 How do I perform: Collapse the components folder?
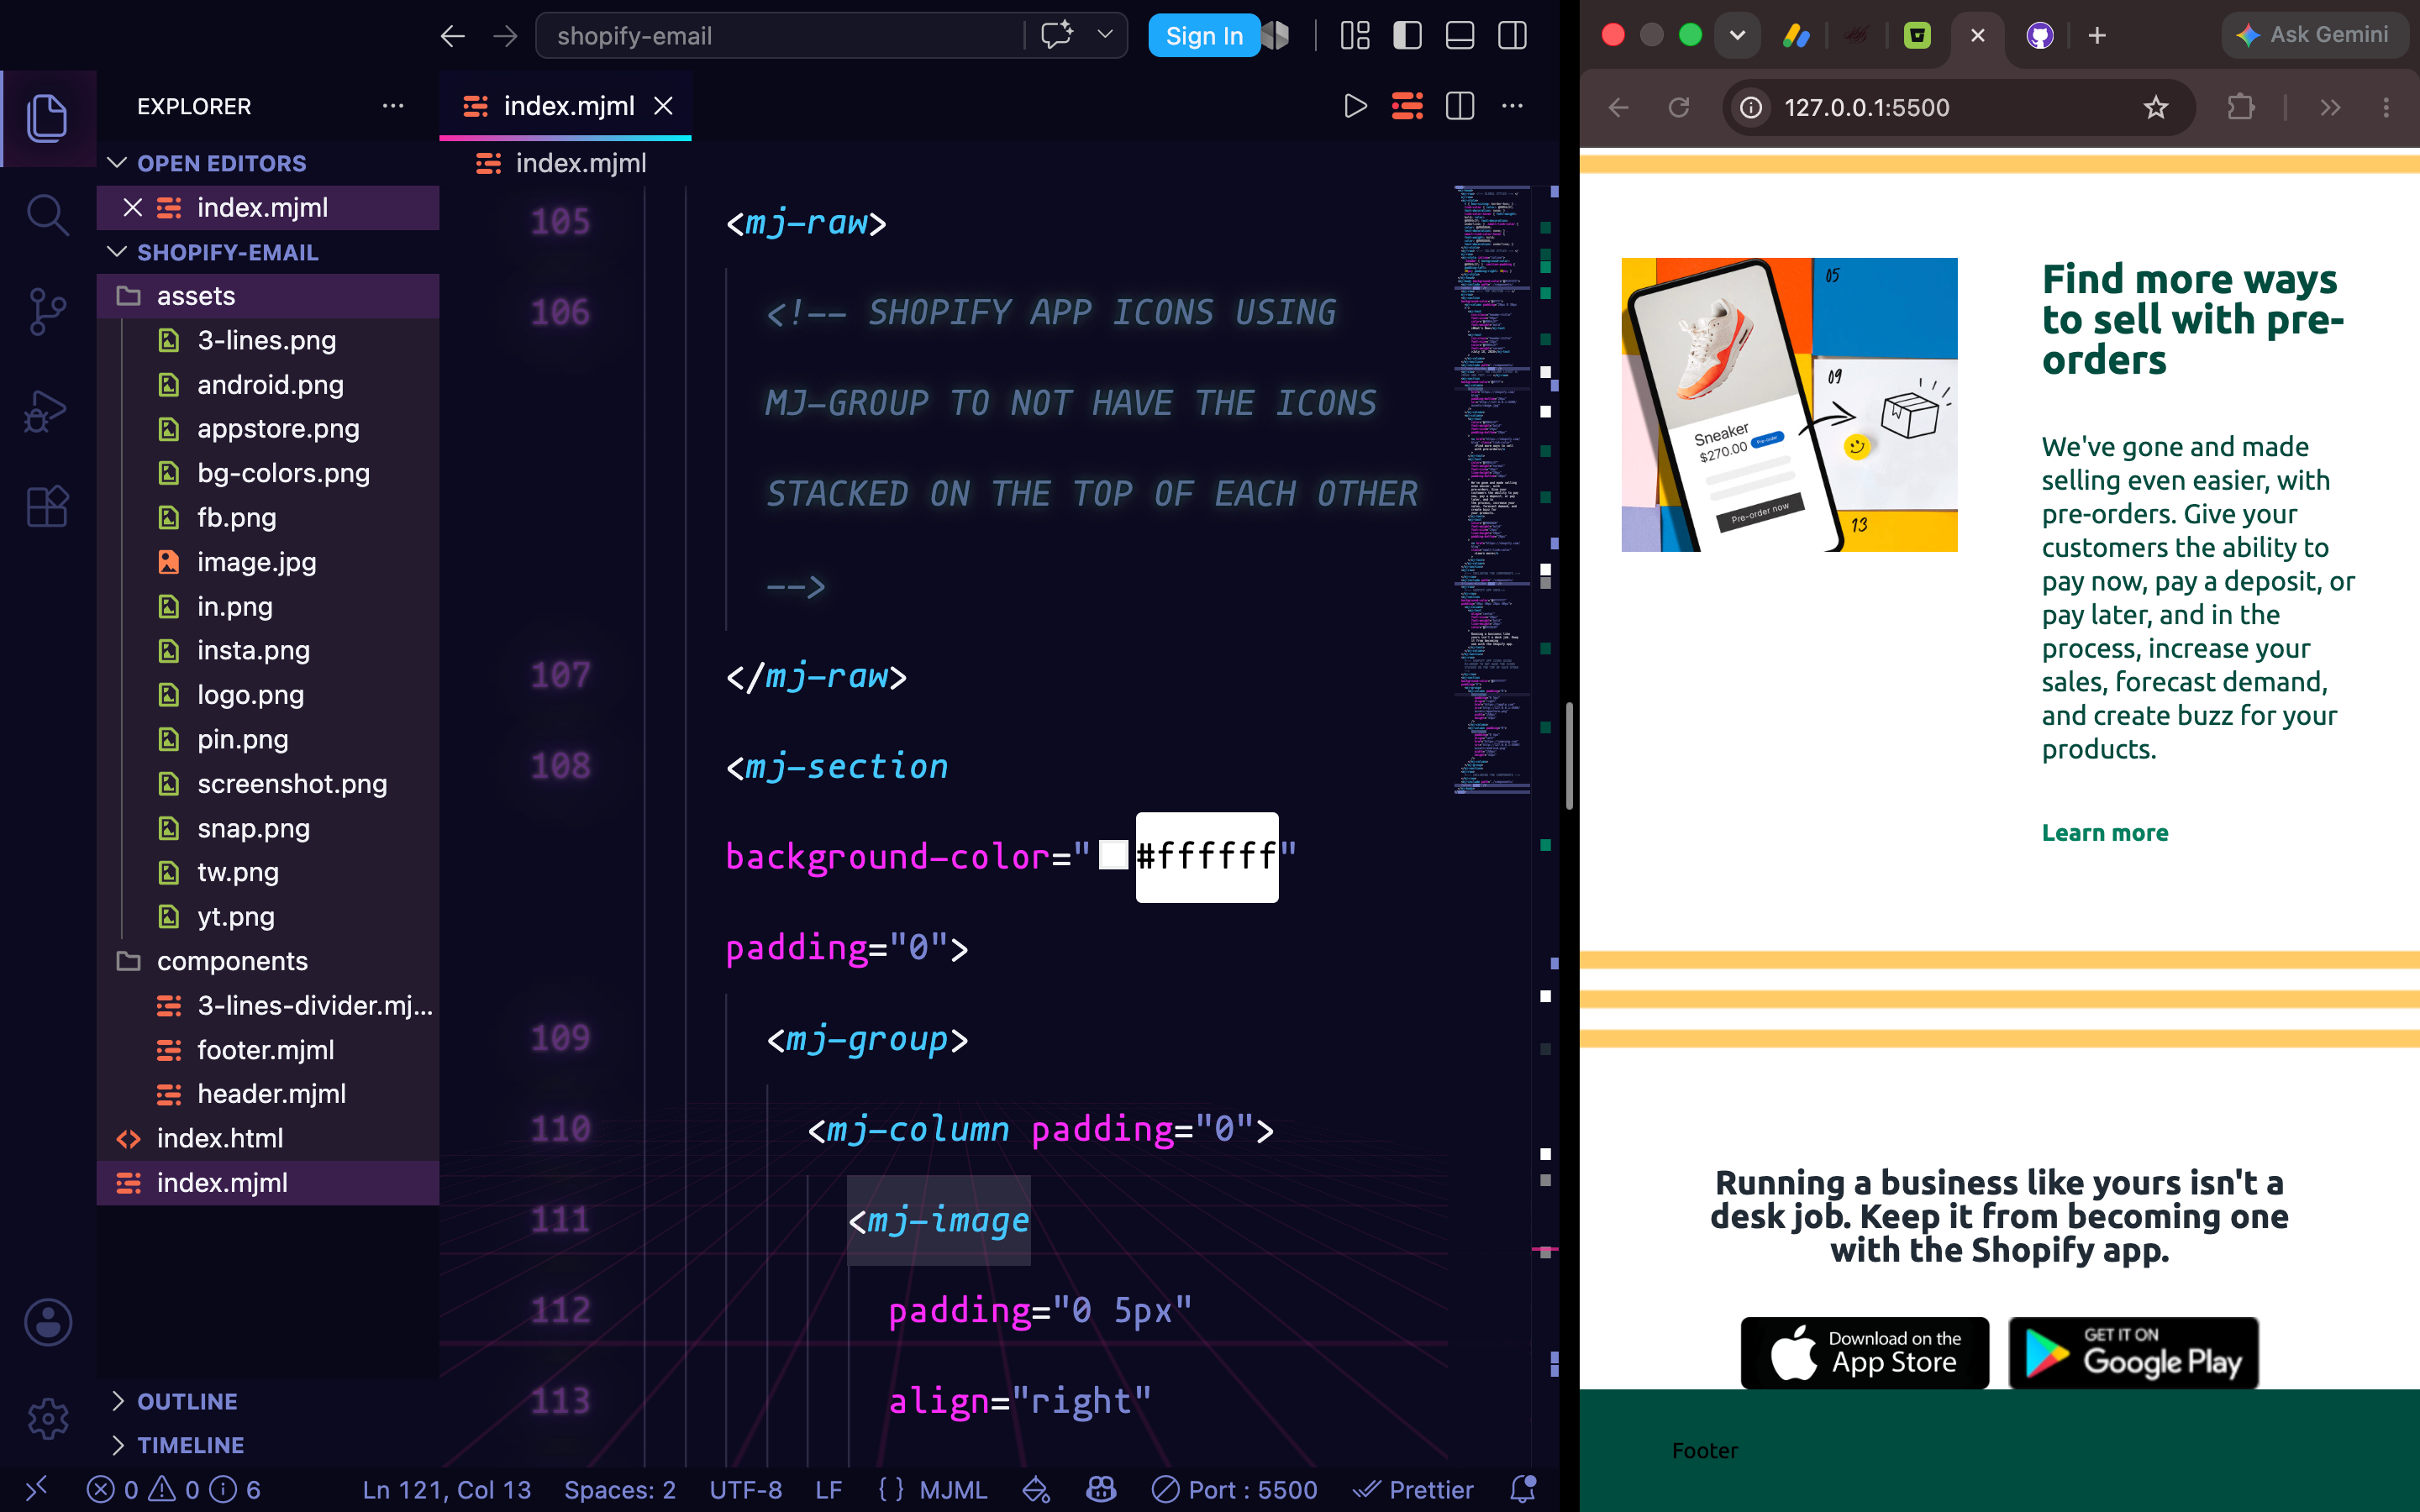pyautogui.click(x=267, y=961)
